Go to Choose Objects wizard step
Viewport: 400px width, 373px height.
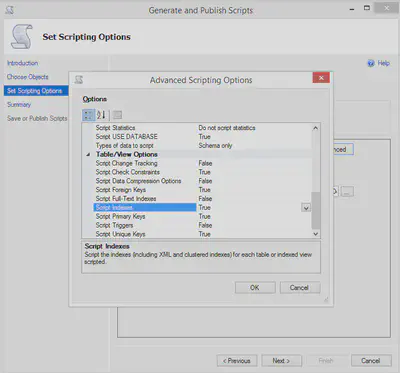(x=28, y=77)
